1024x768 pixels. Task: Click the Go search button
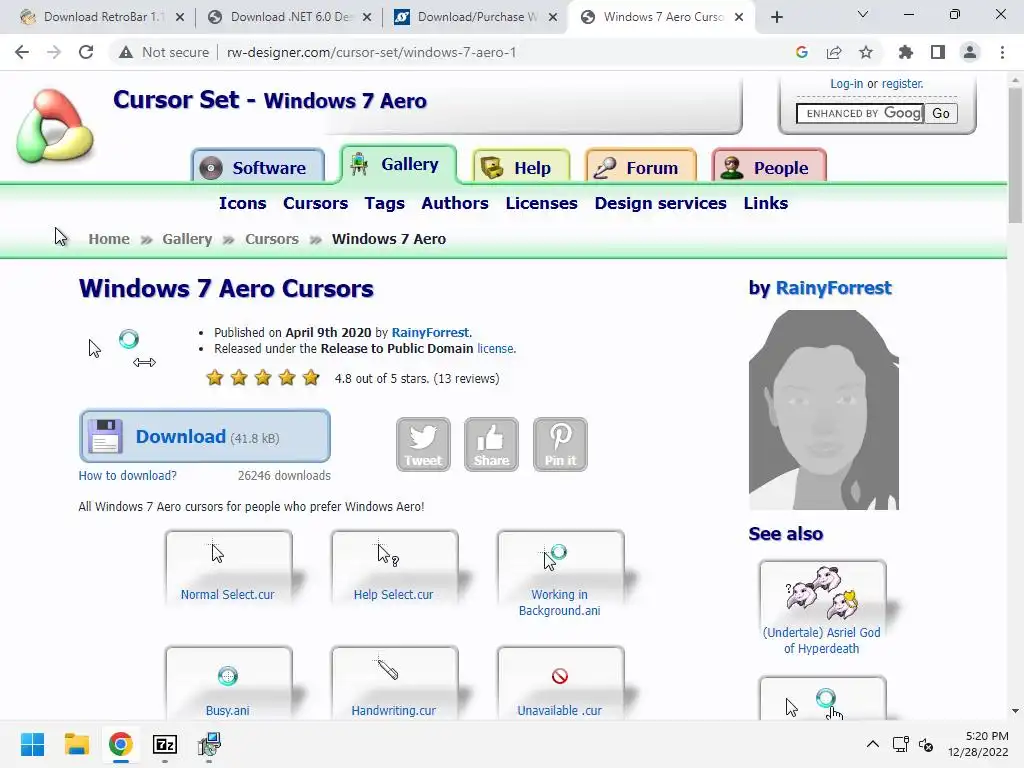[940, 113]
